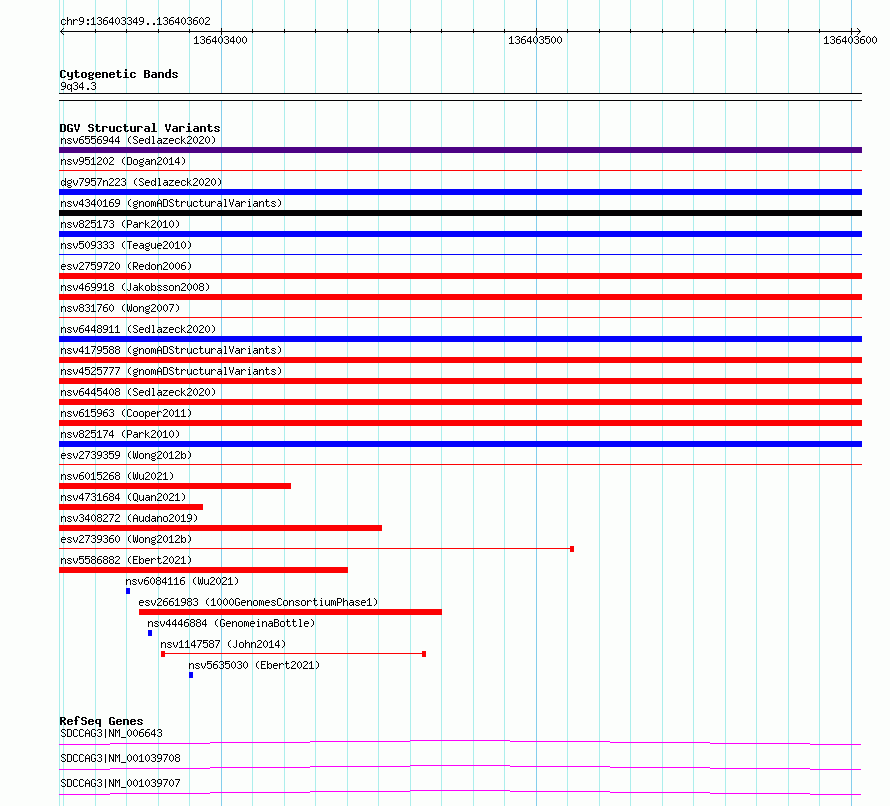
Task: Select nsv6084116 (Wu2021) label
Action: [x=182, y=581]
